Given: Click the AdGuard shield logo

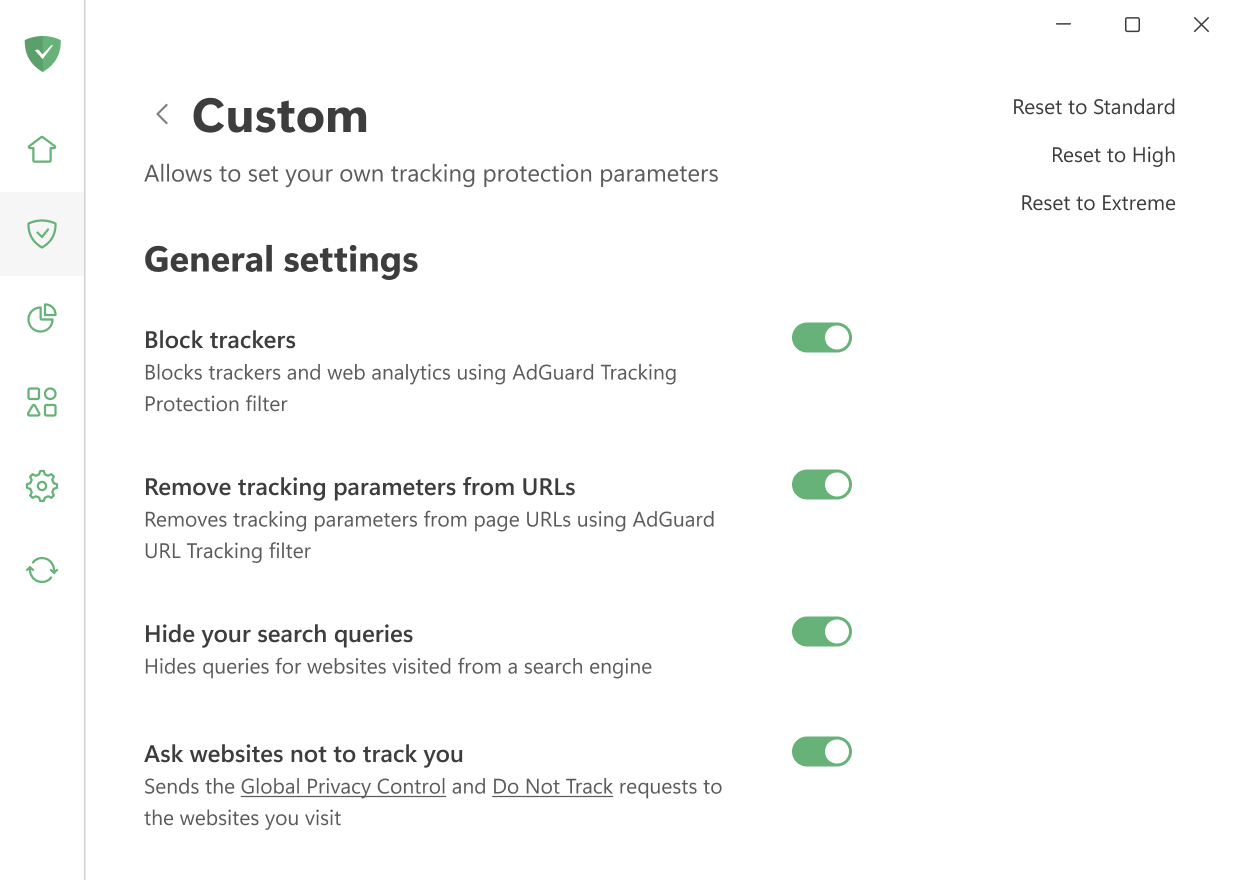Looking at the screenshot, I should click(42, 54).
